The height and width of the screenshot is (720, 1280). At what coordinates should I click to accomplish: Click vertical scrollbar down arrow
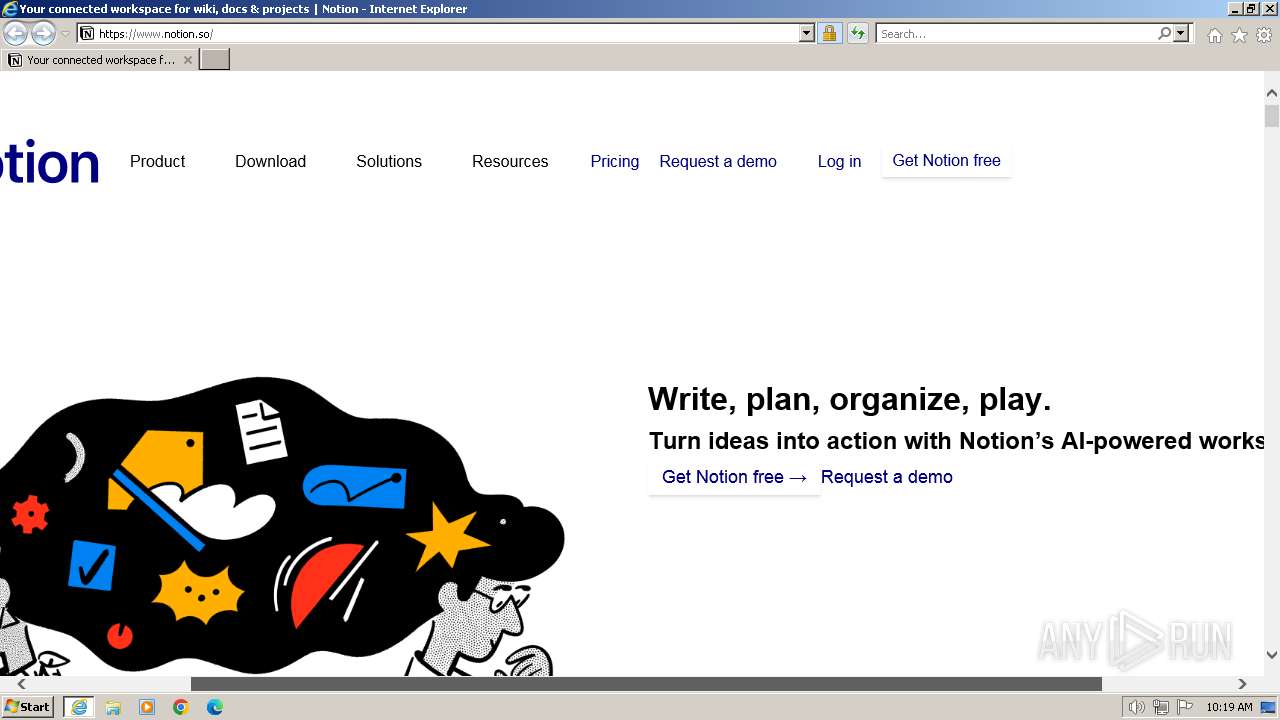coord(1271,655)
